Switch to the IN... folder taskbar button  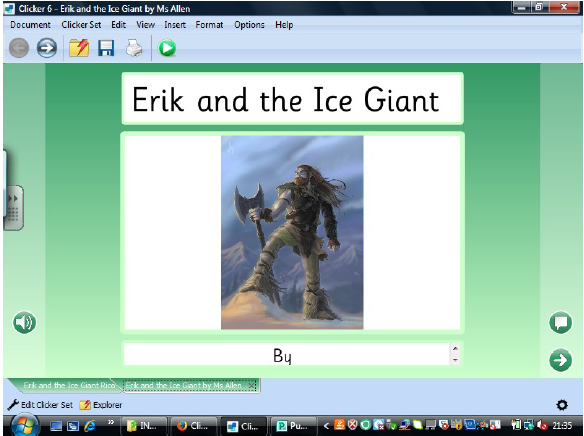click(144, 426)
